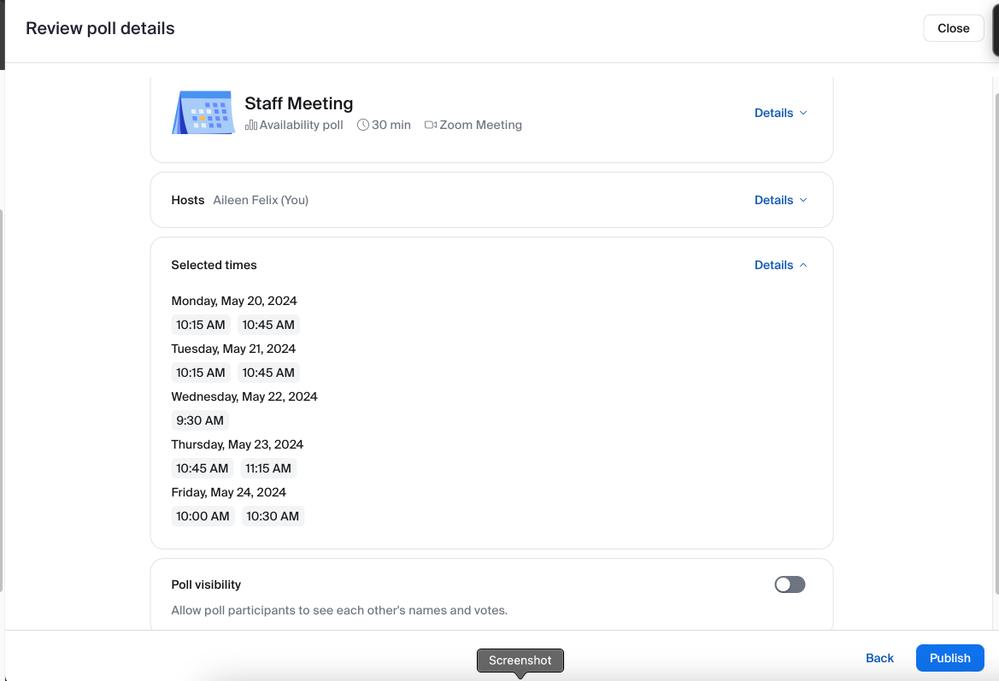Collapse Details for Selected times
Viewport: 999px width, 681px height.
click(x=781, y=265)
